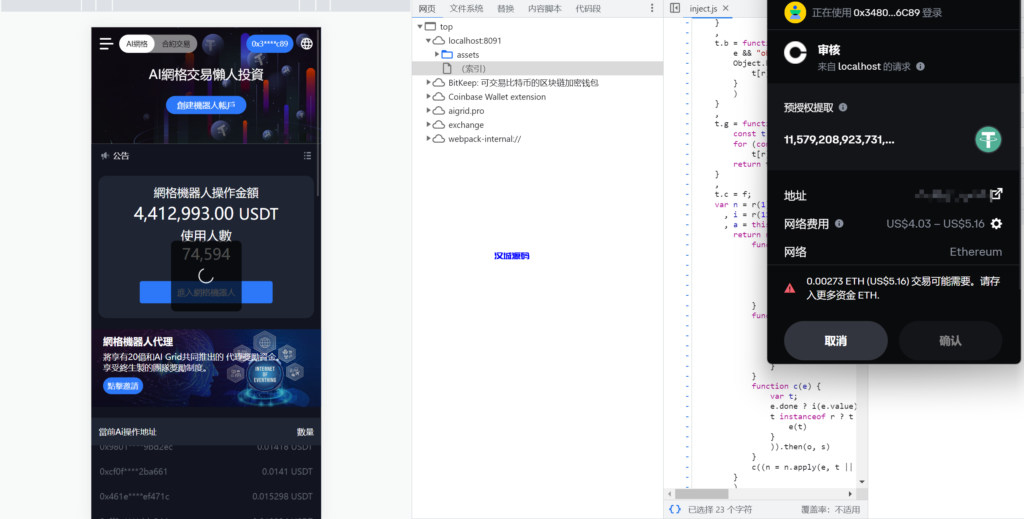Image resolution: width=1024 pixels, height=519 pixels.
Task: Switch to the 文件系统 tab
Action: [x=465, y=8]
